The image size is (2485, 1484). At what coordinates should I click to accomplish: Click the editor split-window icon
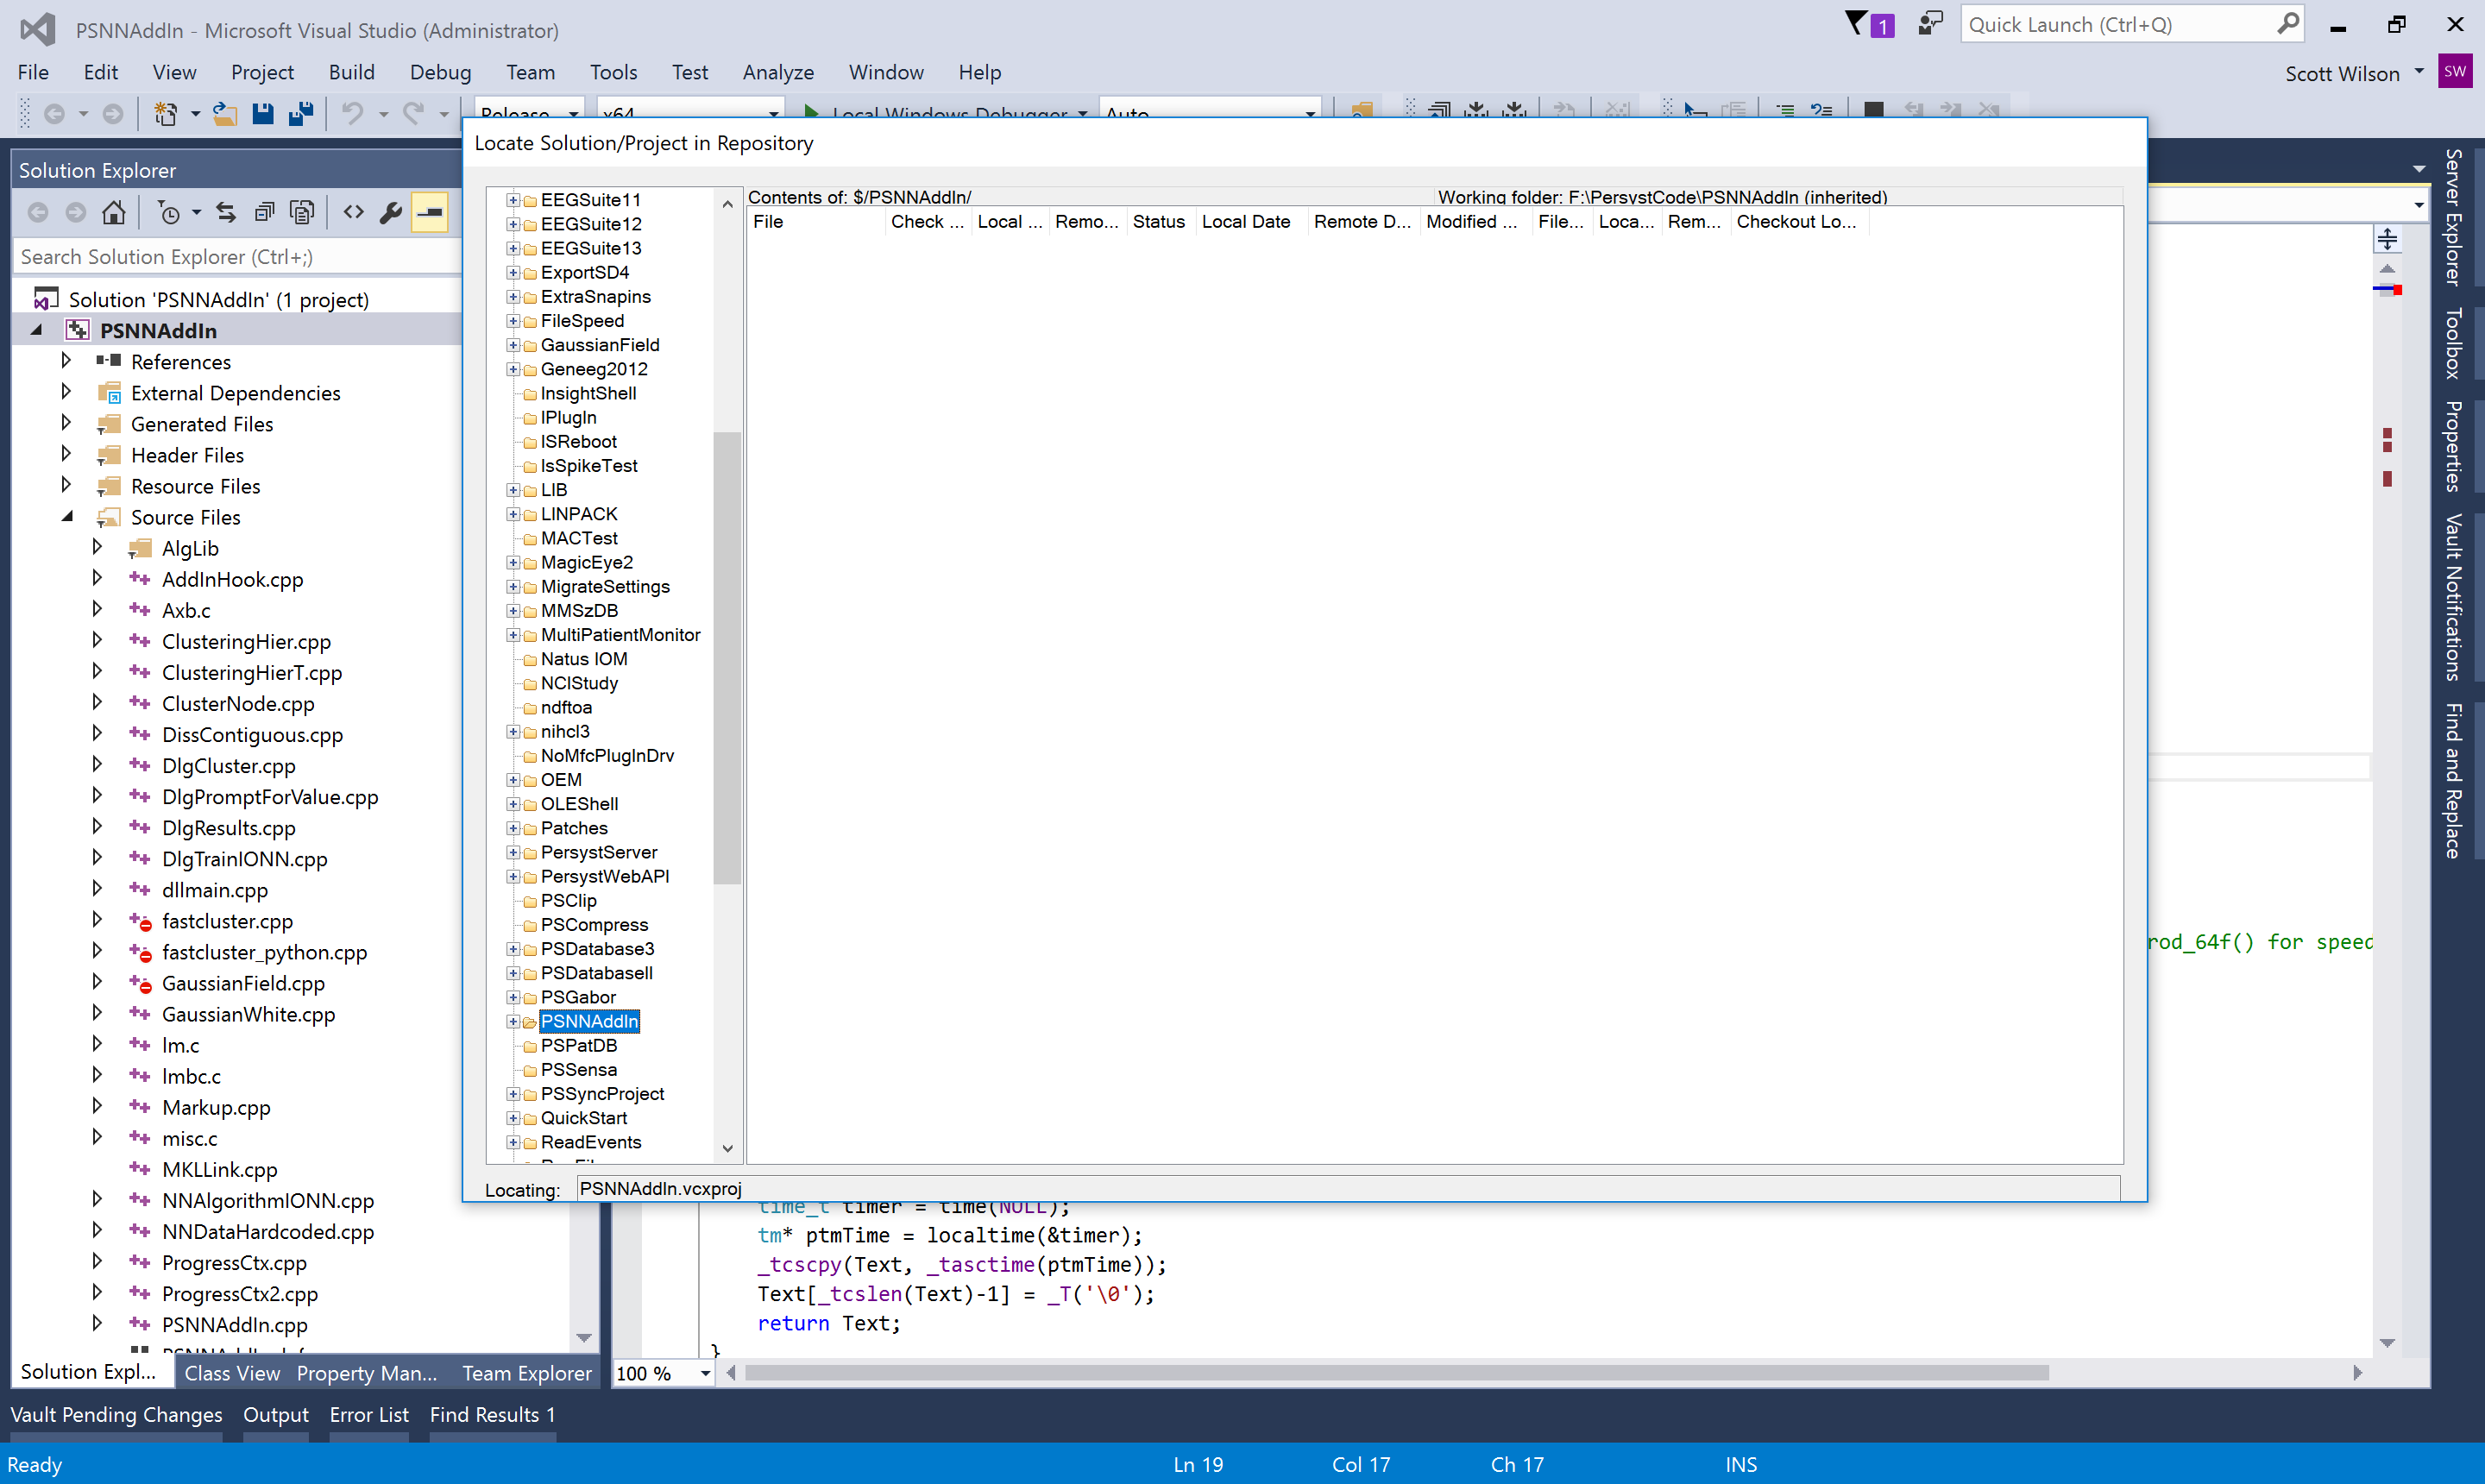coord(2387,239)
